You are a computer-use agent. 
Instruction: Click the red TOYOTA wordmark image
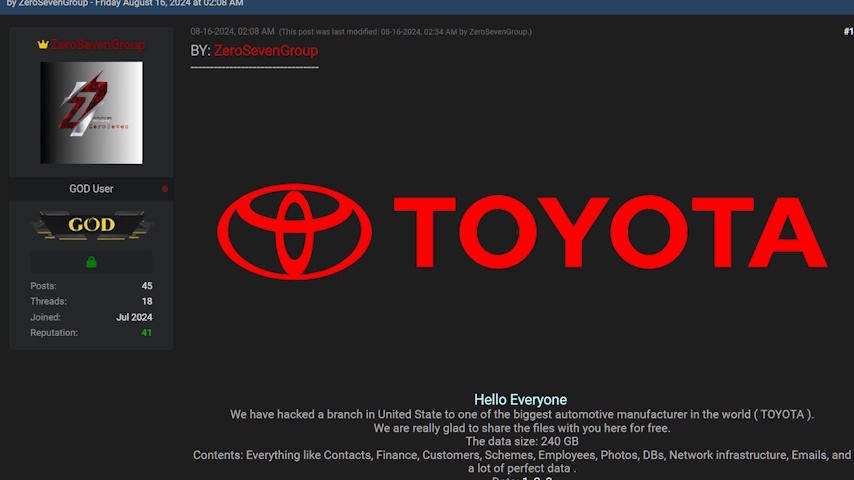click(611, 233)
